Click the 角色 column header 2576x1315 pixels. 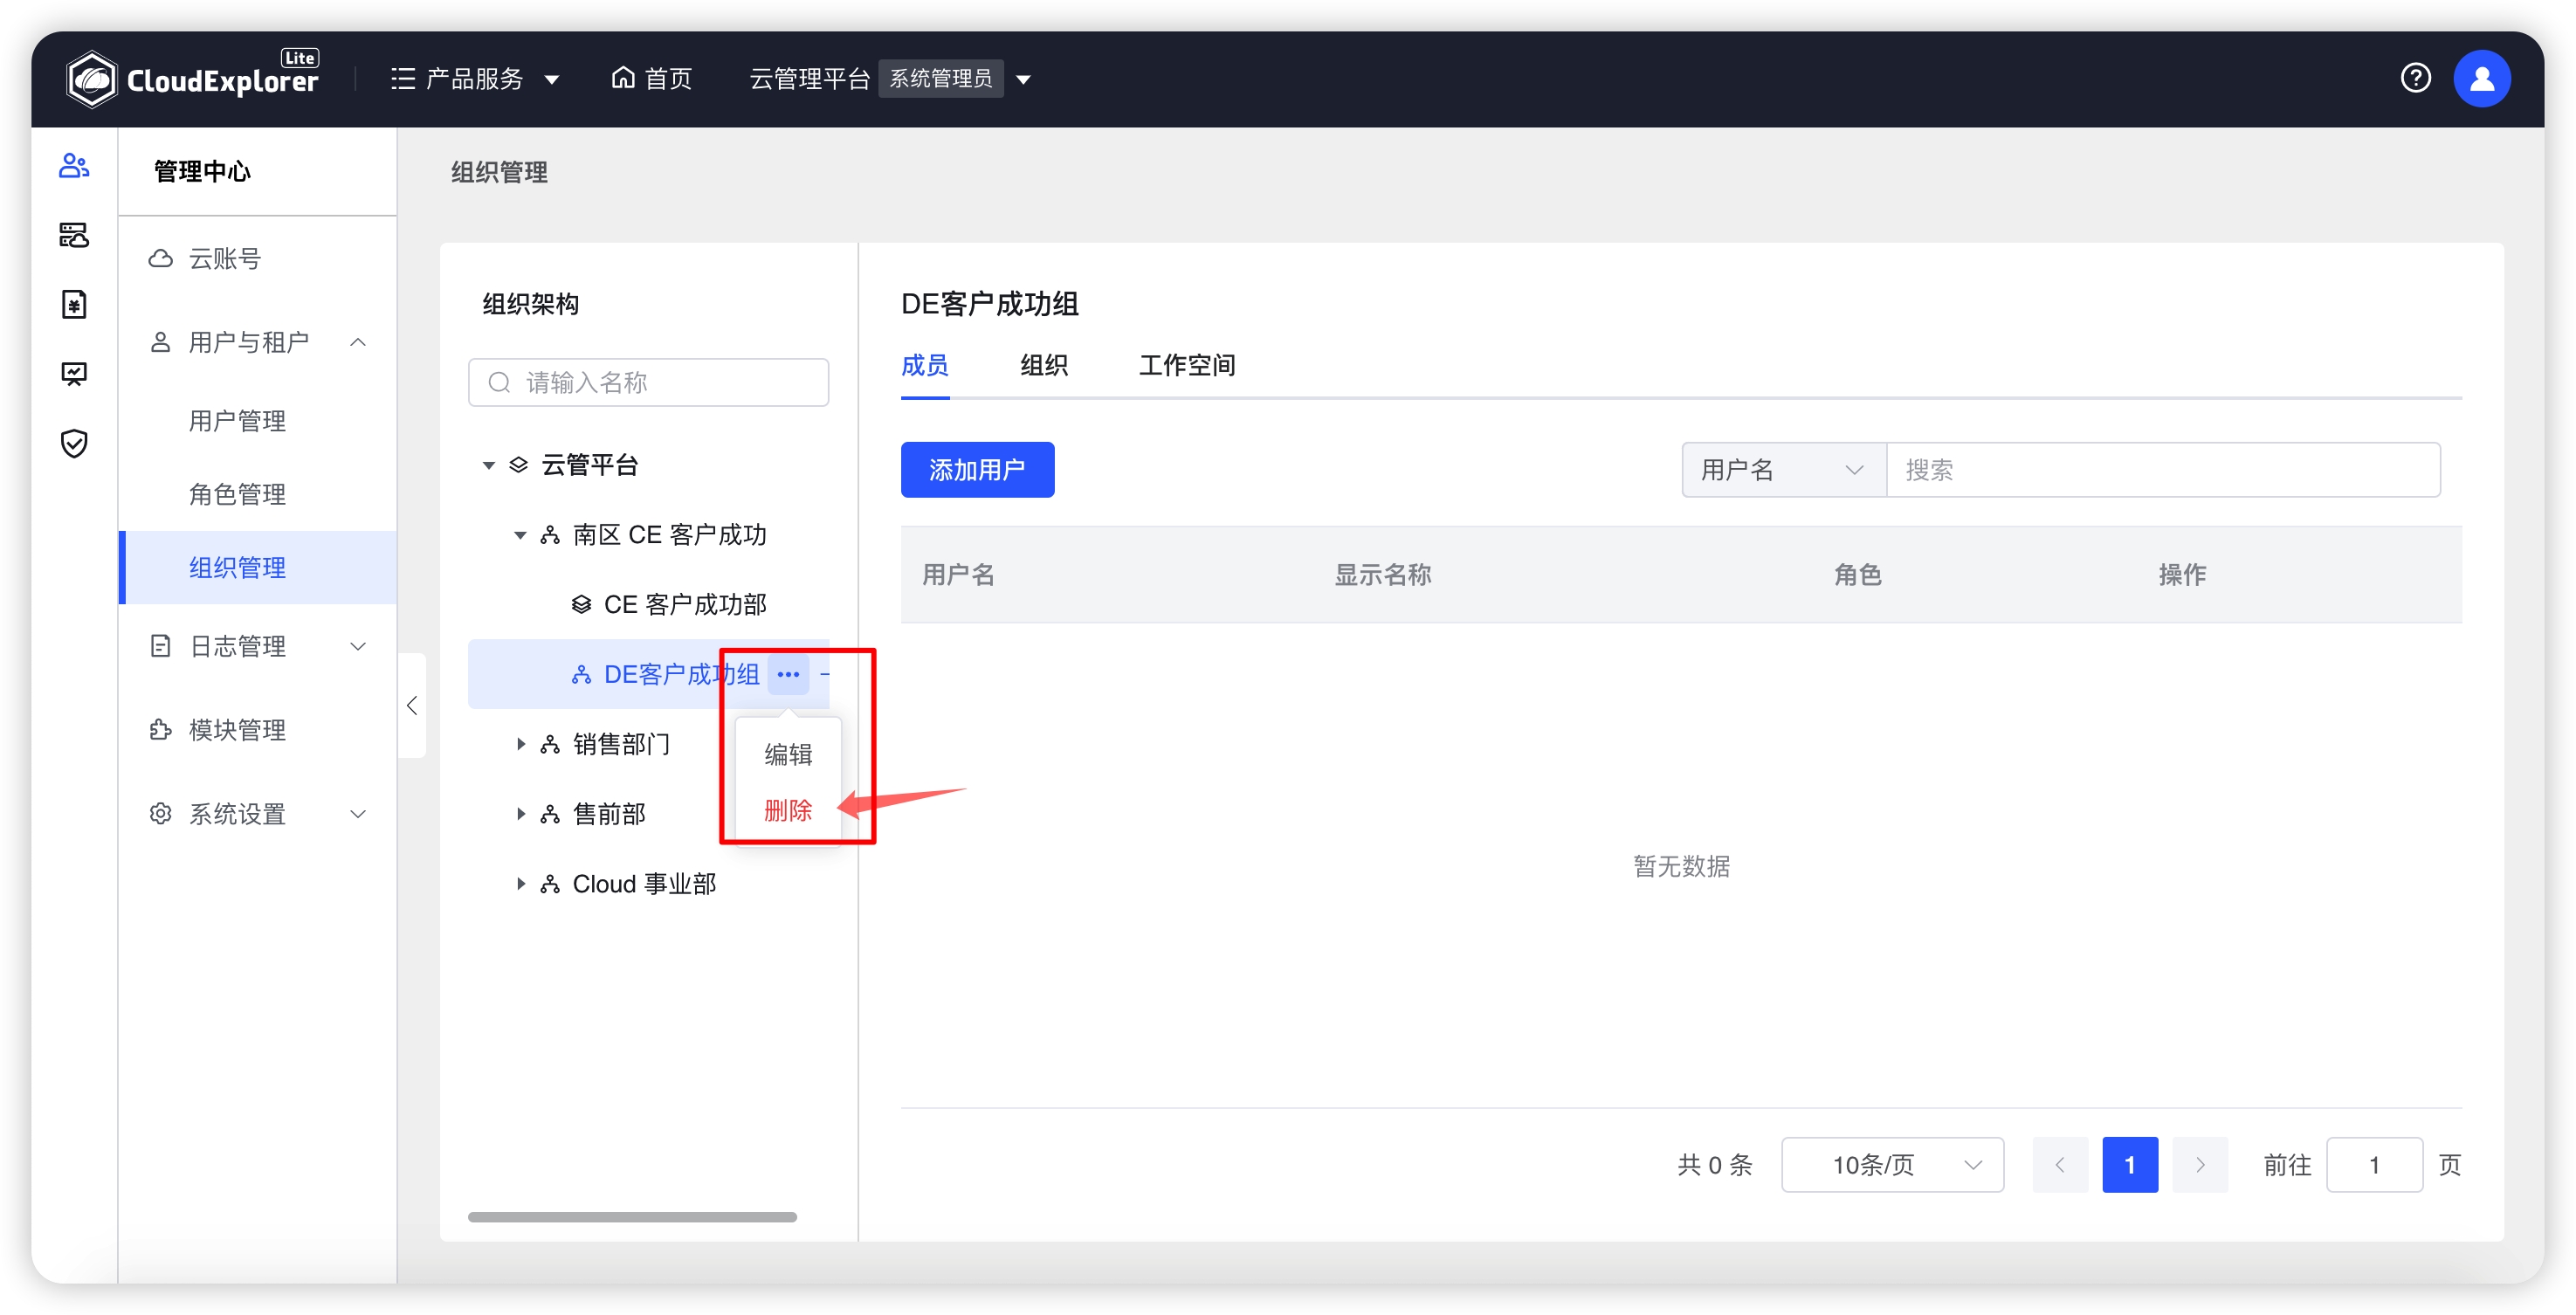click(1857, 574)
